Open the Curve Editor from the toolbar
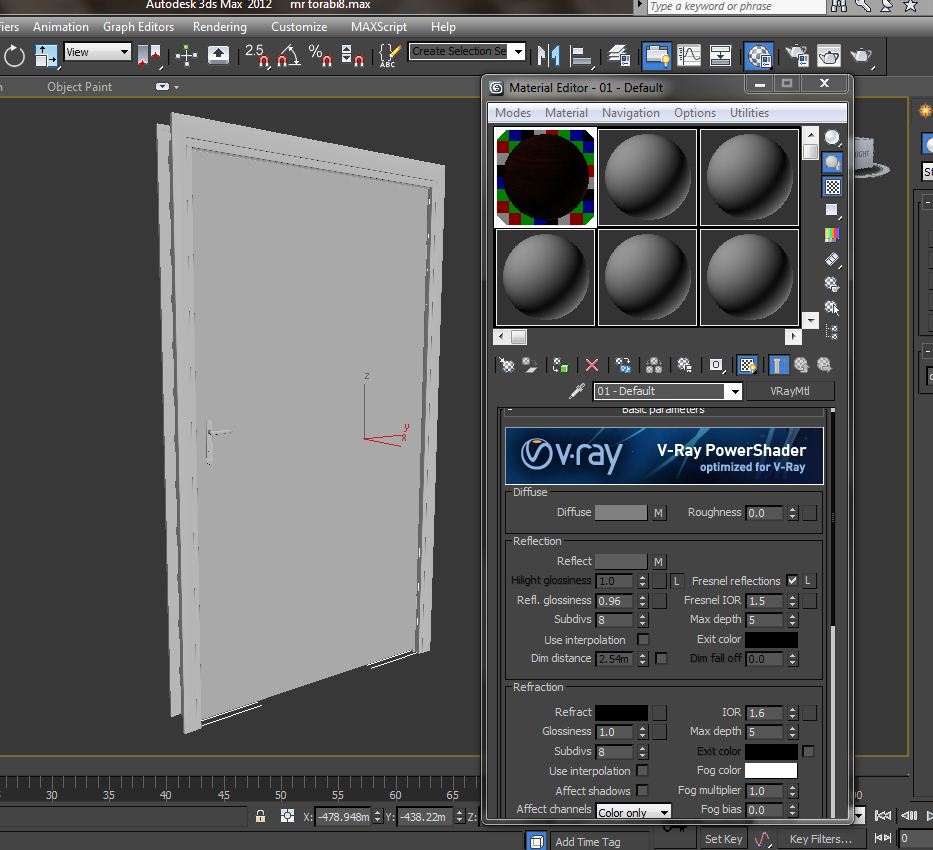933x850 pixels. click(689, 55)
